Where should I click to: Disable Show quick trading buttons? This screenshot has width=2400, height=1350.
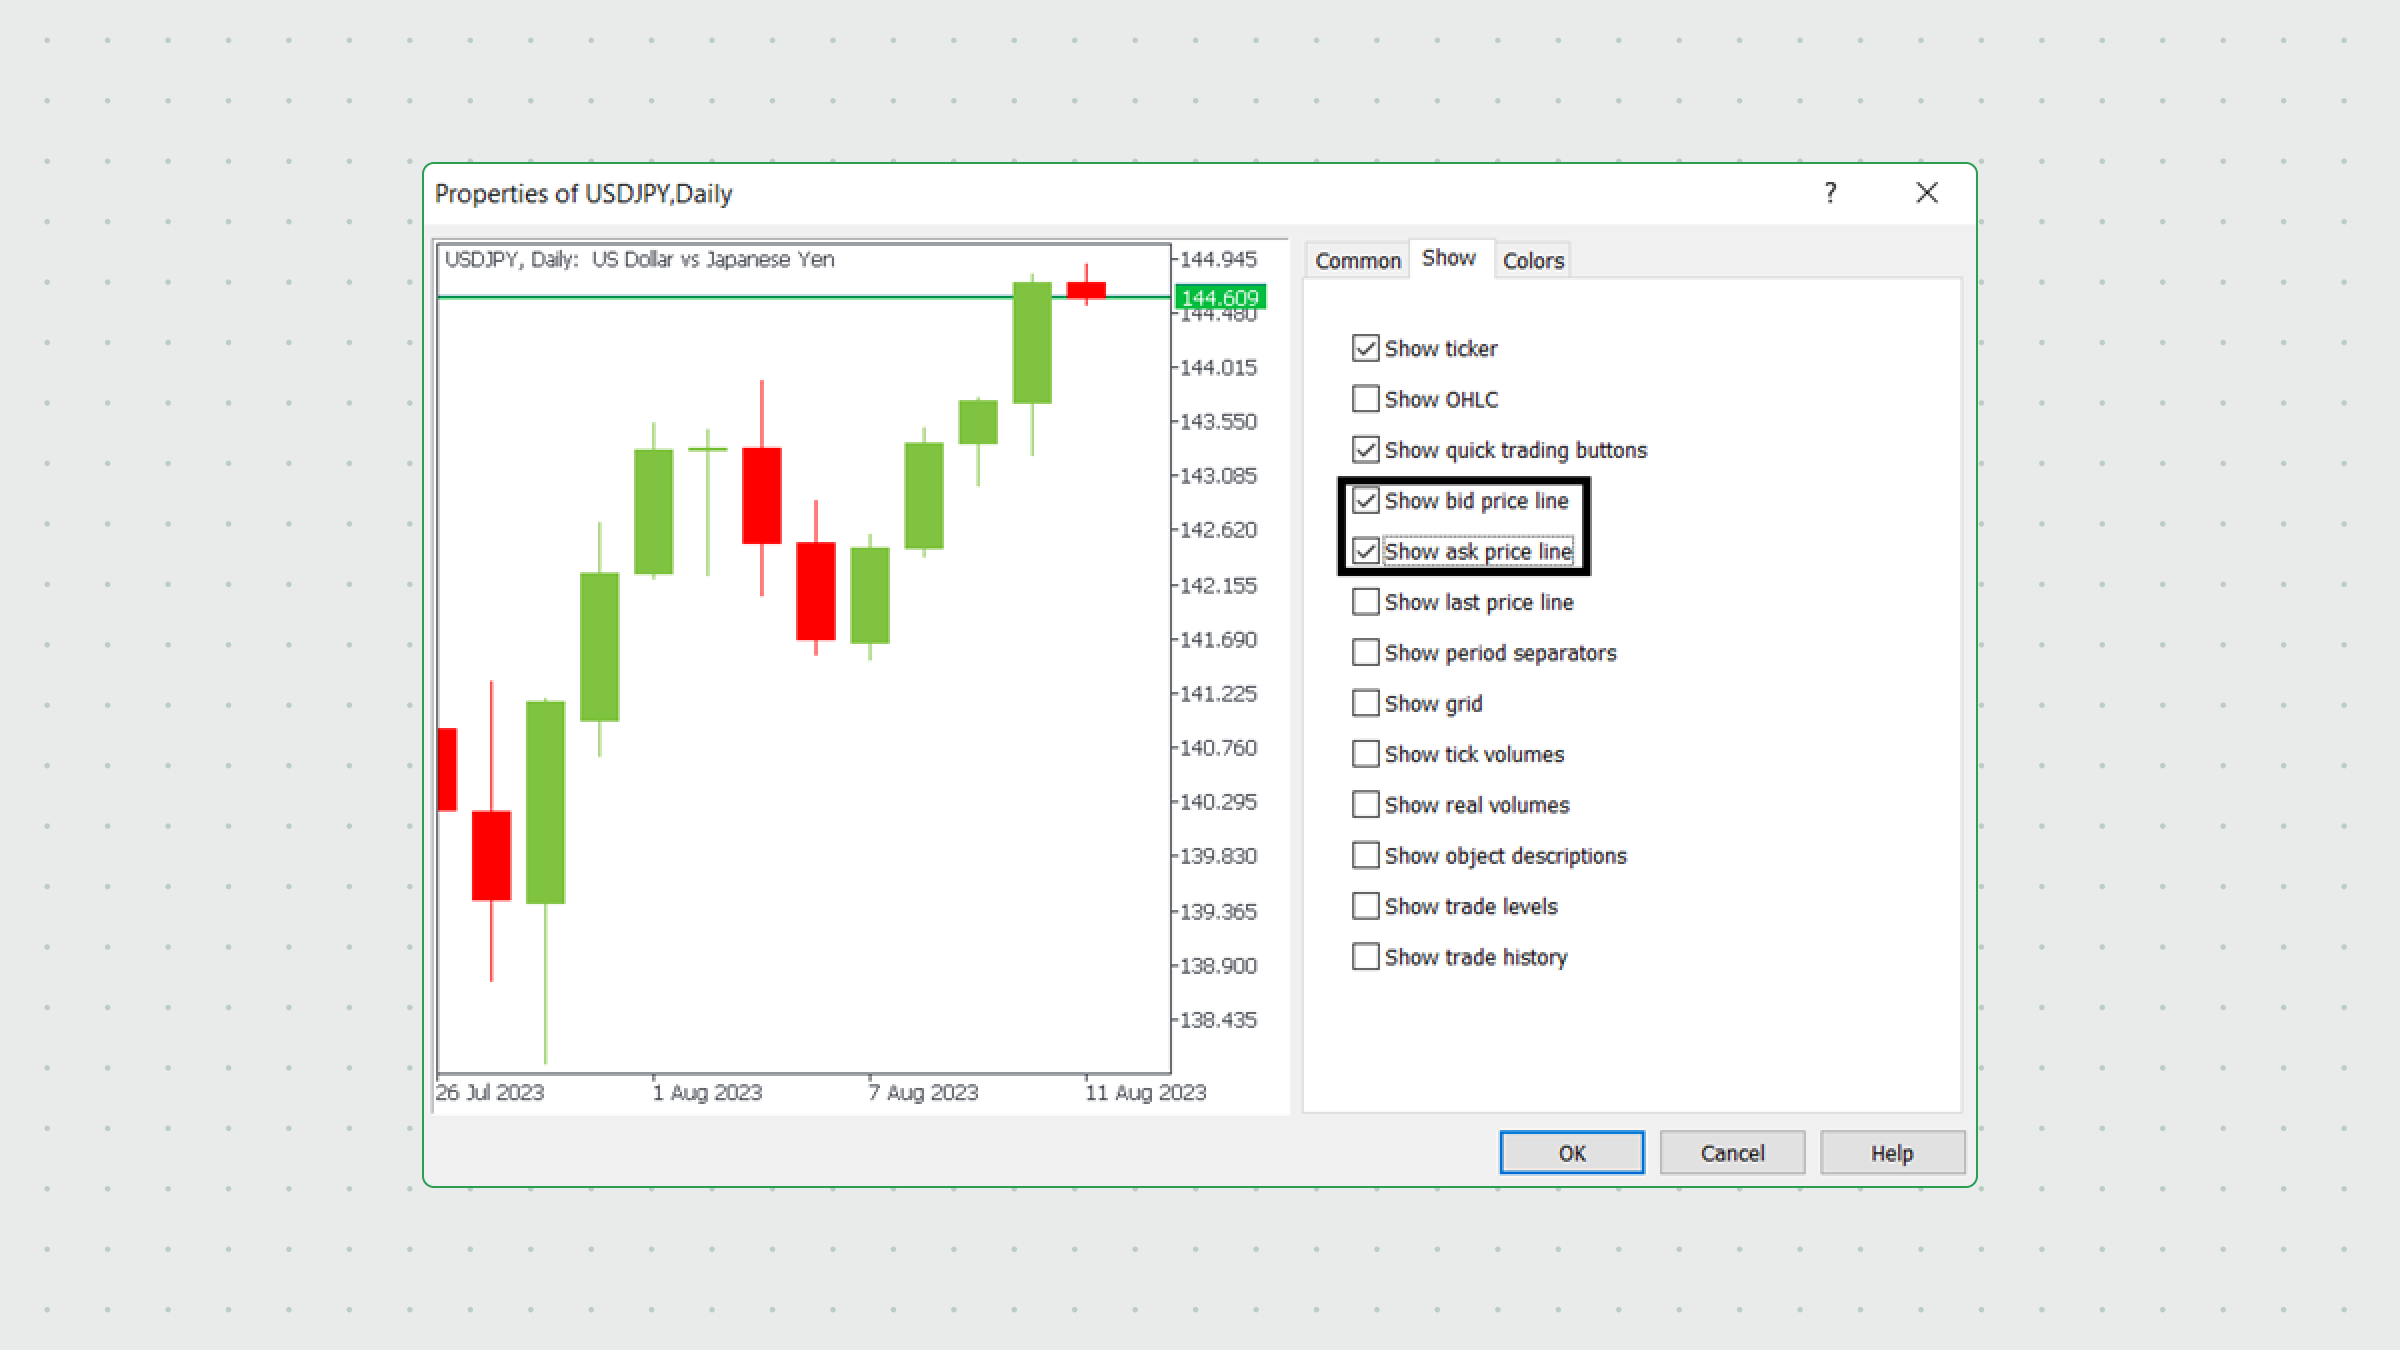coord(1365,450)
